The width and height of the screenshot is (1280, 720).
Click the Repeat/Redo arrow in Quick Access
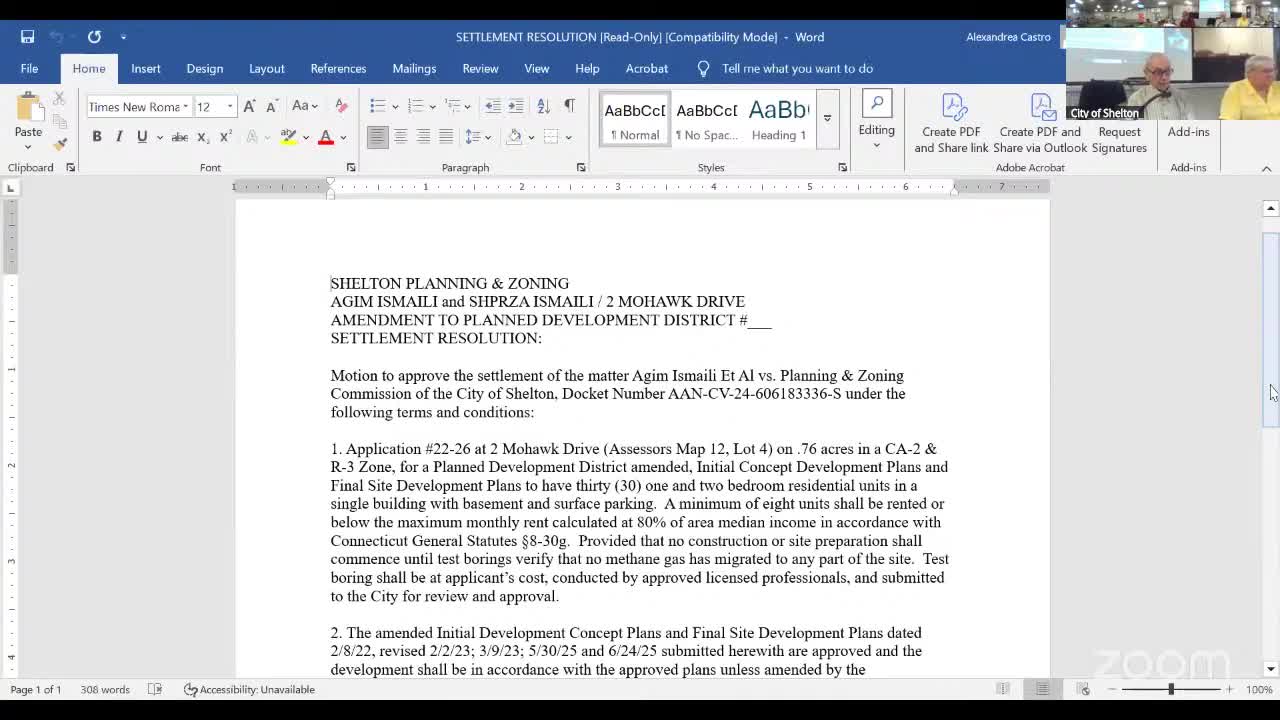click(94, 37)
